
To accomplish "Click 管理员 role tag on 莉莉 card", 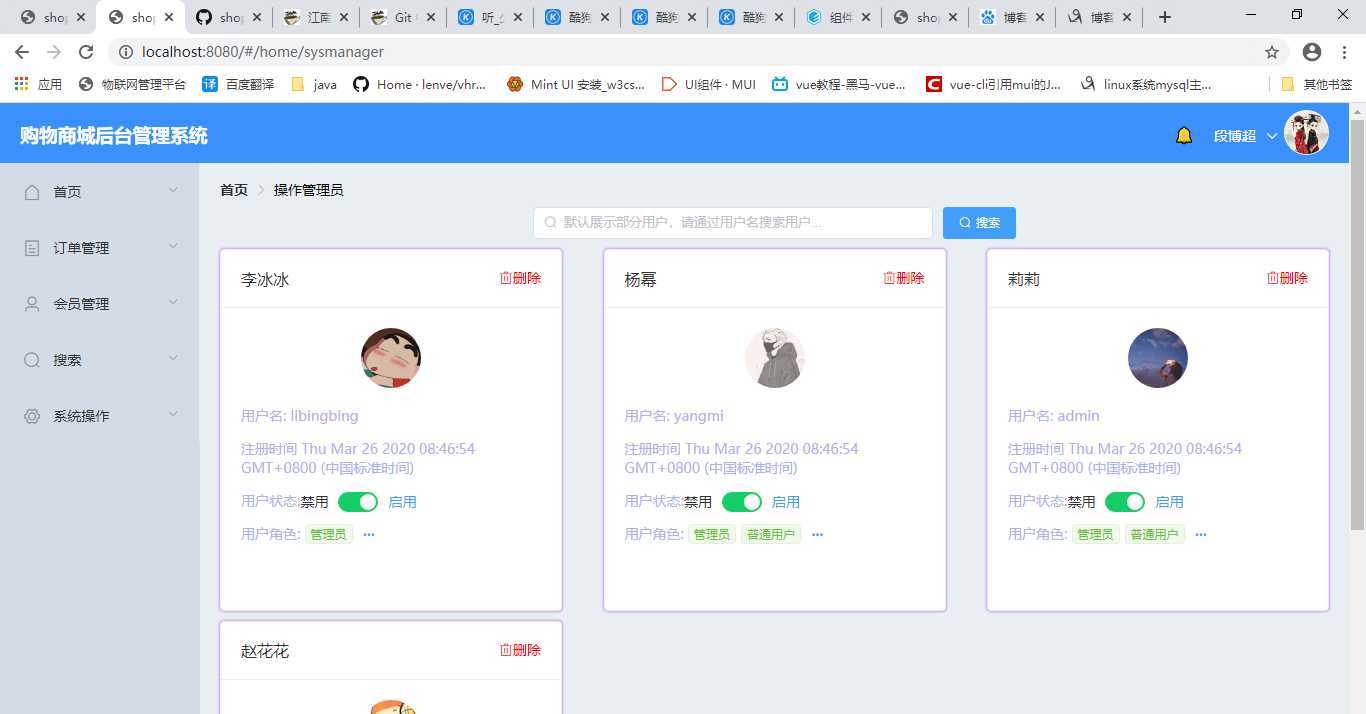I will pyautogui.click(x=1095, y=535).
